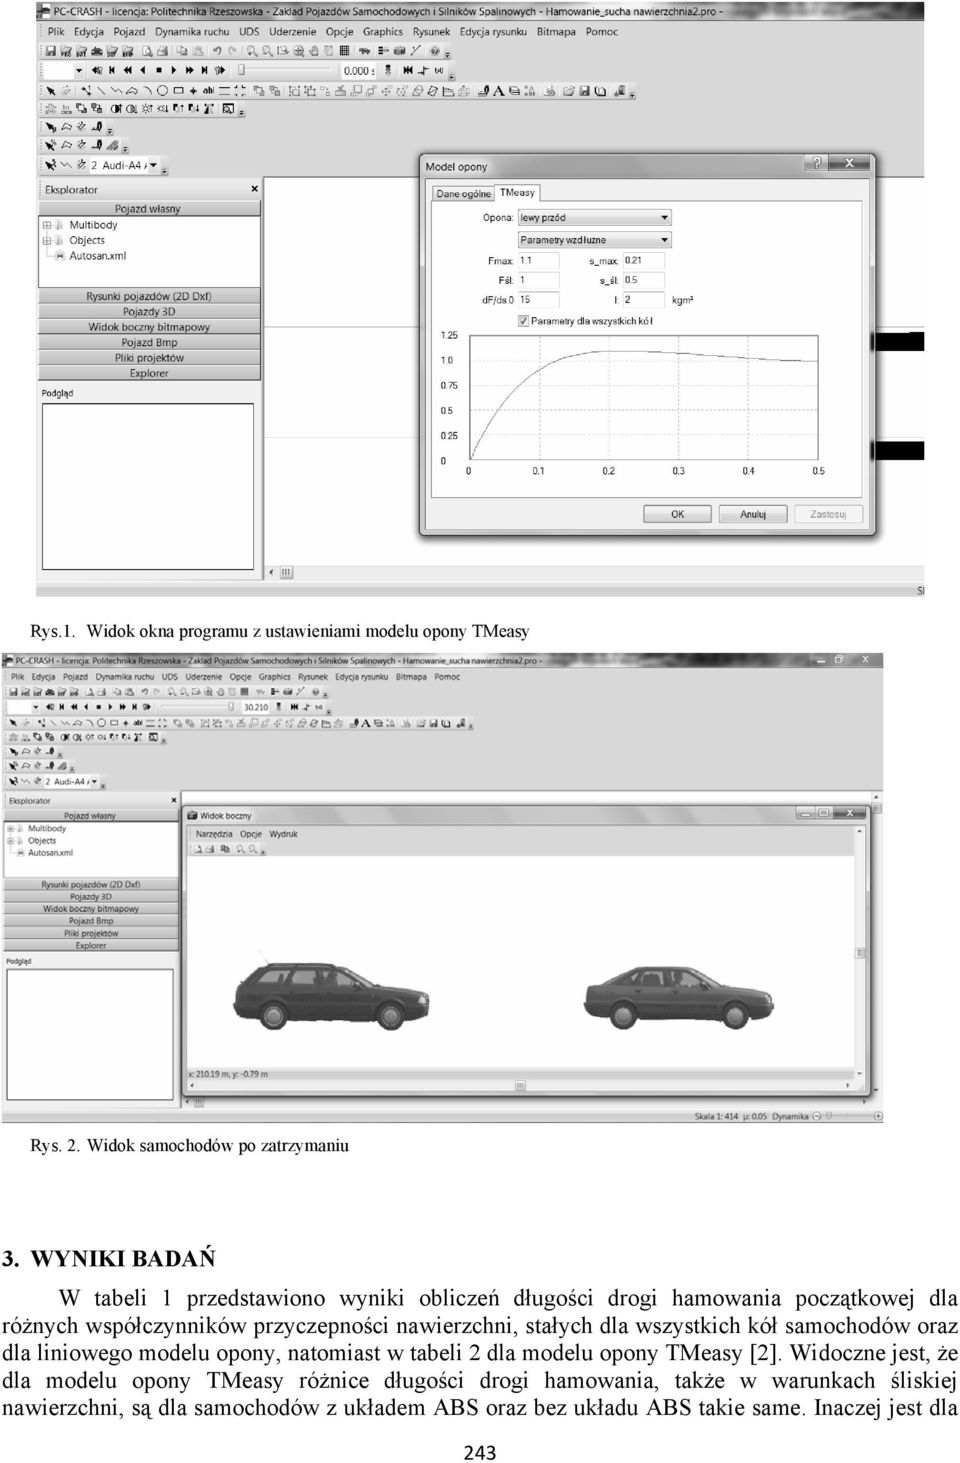Click first icon in Widok boczny window toolbar
Image resolution: width=960 pixels, height=1463 pixels.
tap(197, 849)
